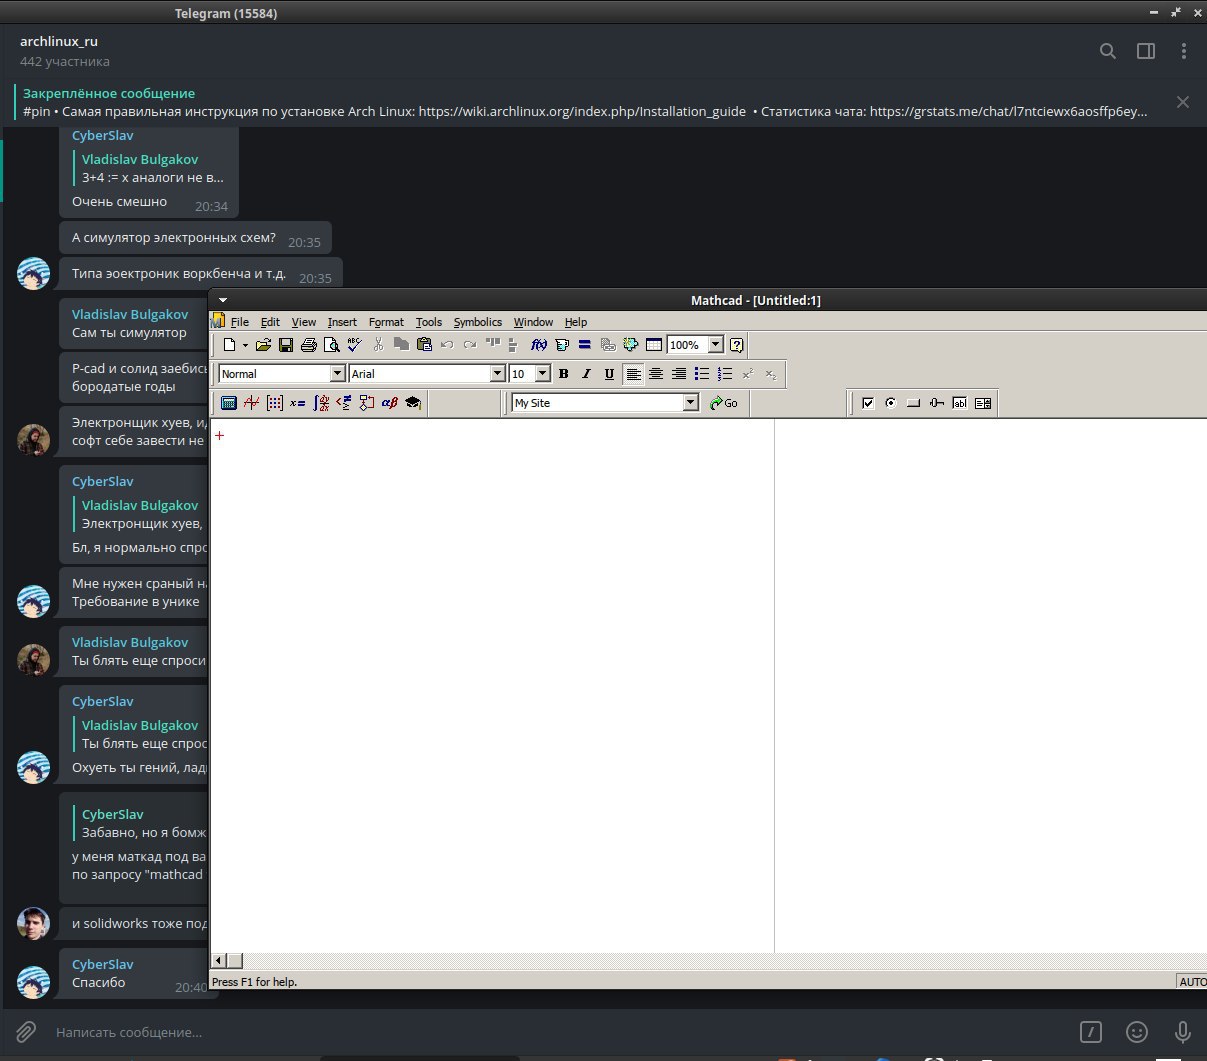Open new-document arrow dropdown
This screenshot has height=1061, width=1207.
point(245,345)
